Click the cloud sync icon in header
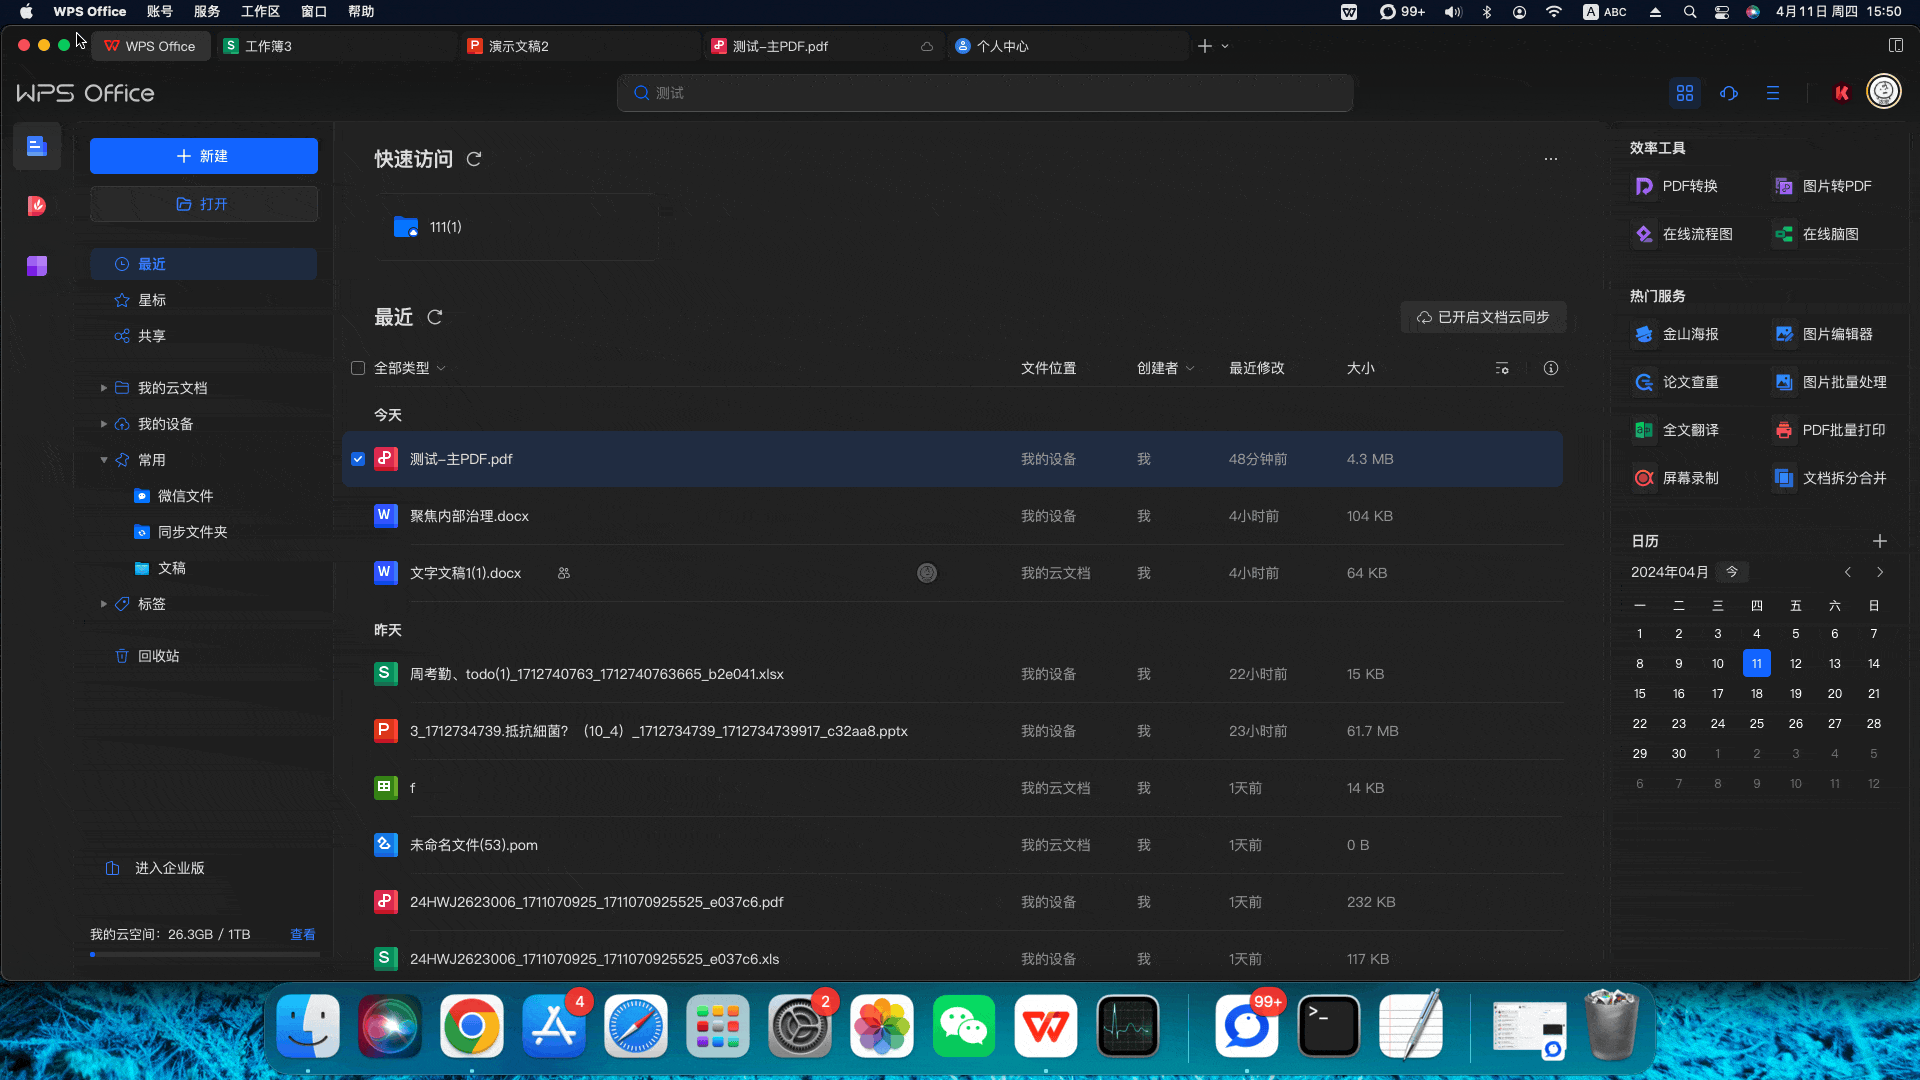1920x1080 pixels. click(1729, 93)
